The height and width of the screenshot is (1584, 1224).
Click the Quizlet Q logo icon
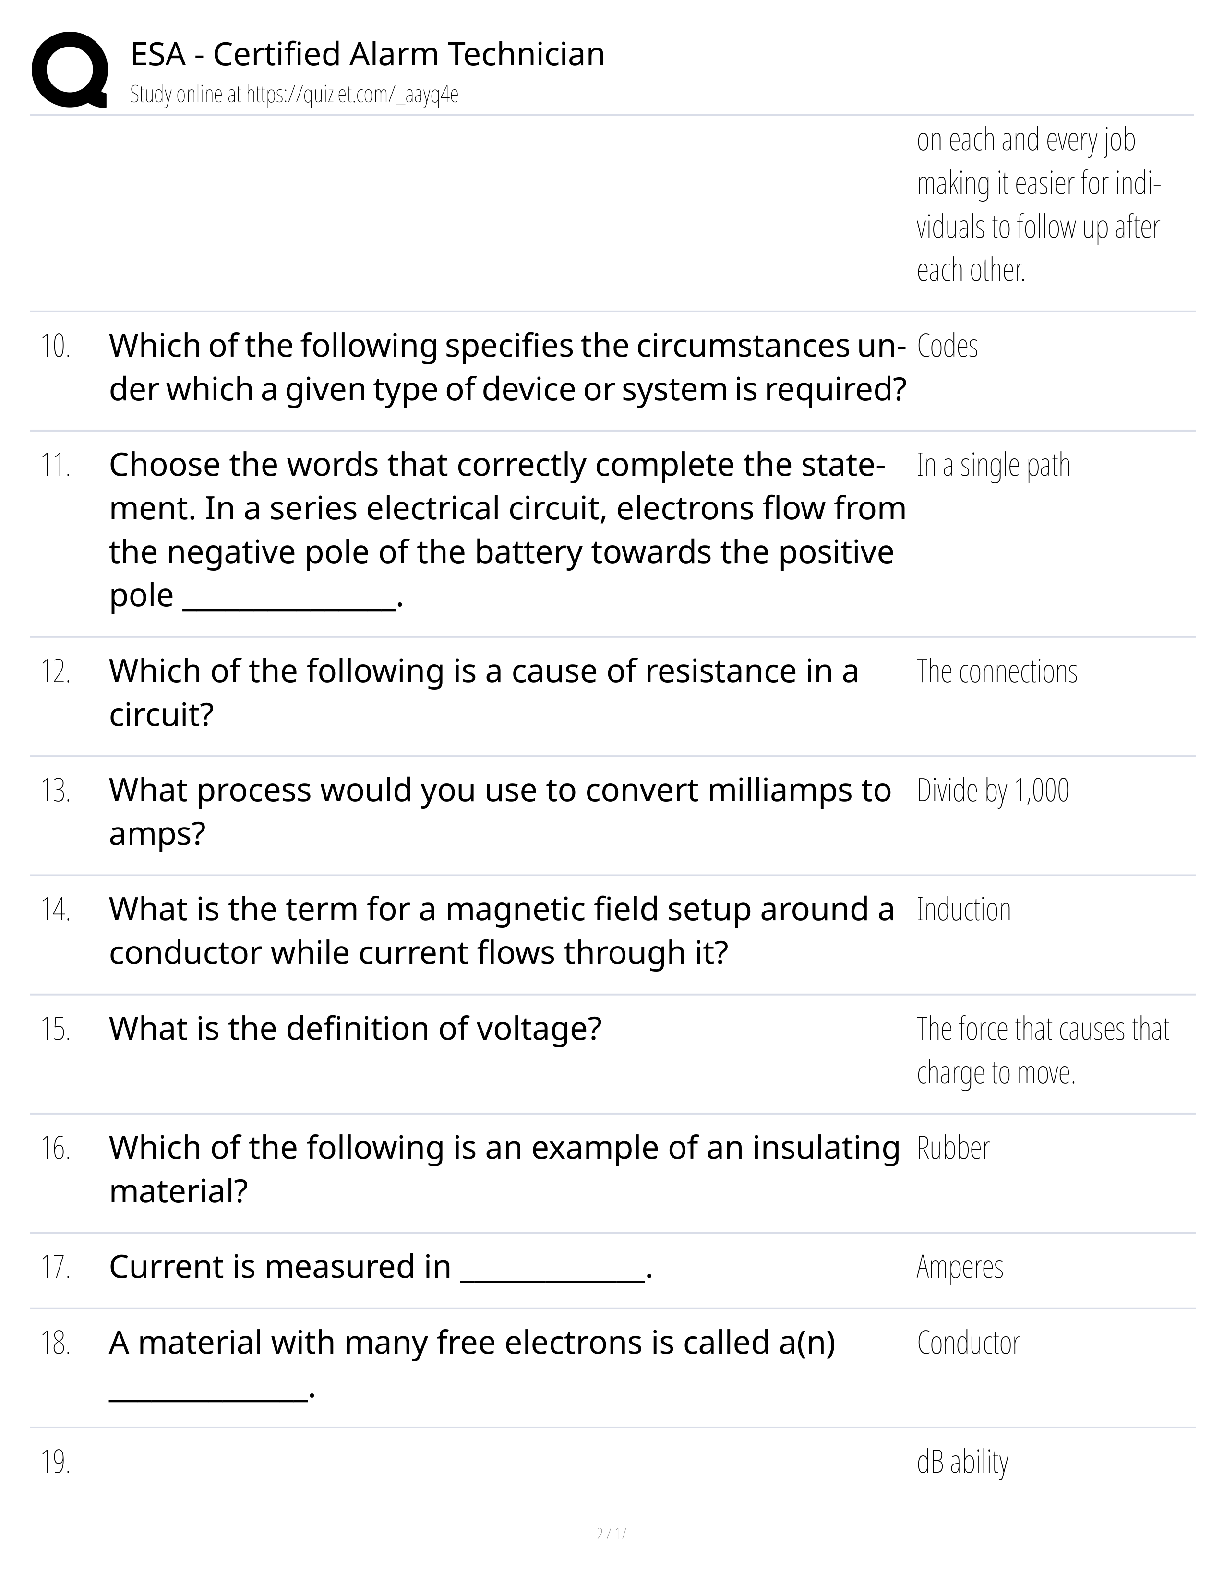tap(69, 69)
